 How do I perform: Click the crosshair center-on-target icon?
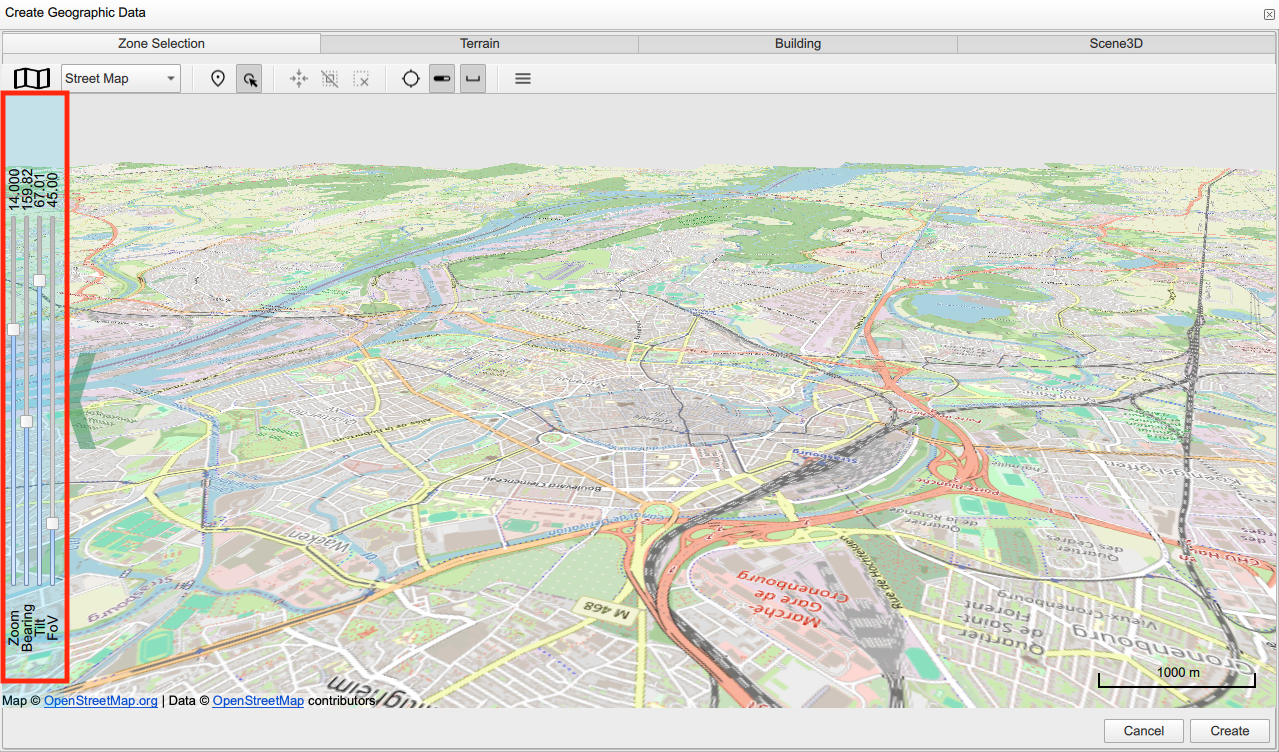[x=410, y=78]
